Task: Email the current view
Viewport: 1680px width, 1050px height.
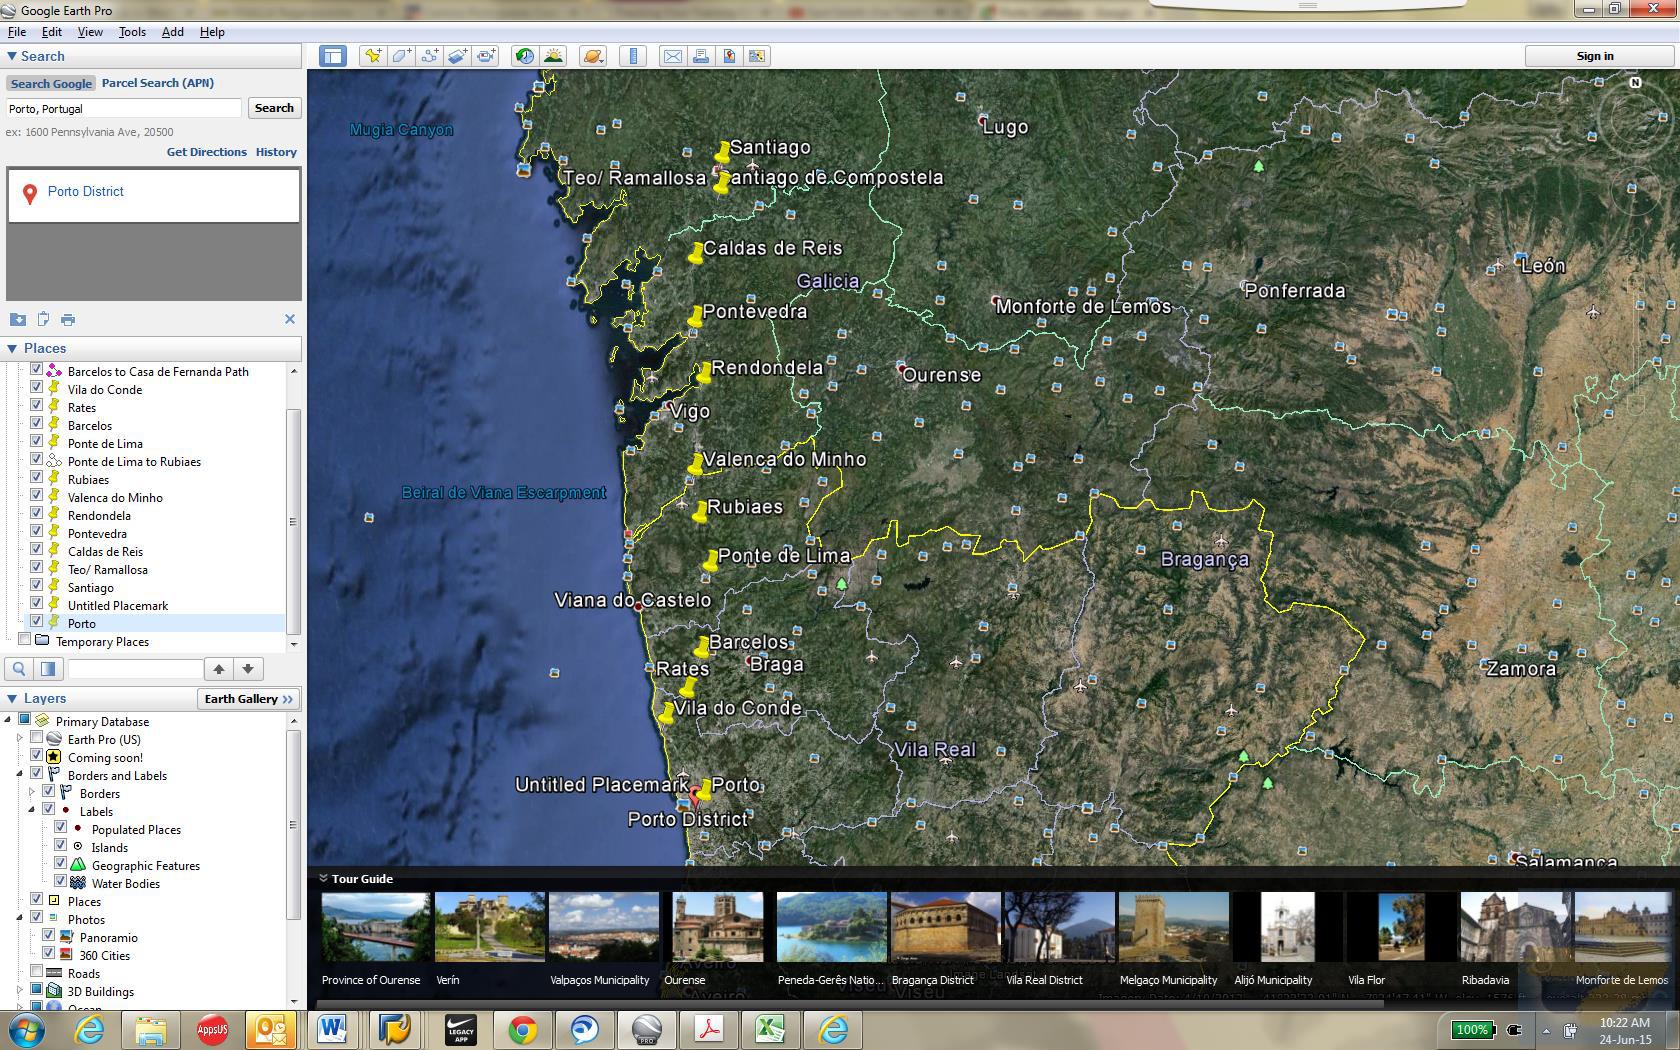Action: click(x=673, y=56)
